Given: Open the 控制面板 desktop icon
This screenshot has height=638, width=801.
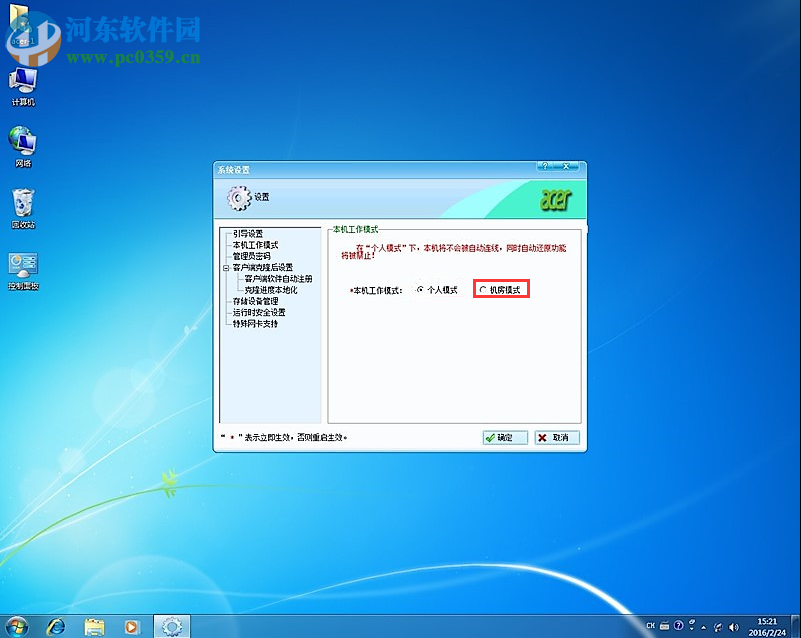Looking at the screenshot, I should tap(22, 262).
